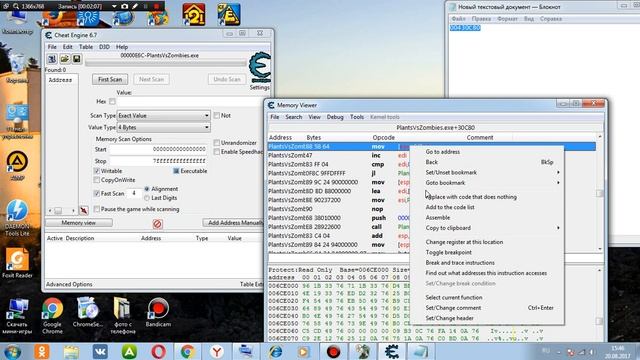This screenshot has height=360, width=640.
Task: Click the red arrow add-to-list icon
Action: [x=84, y=211]
